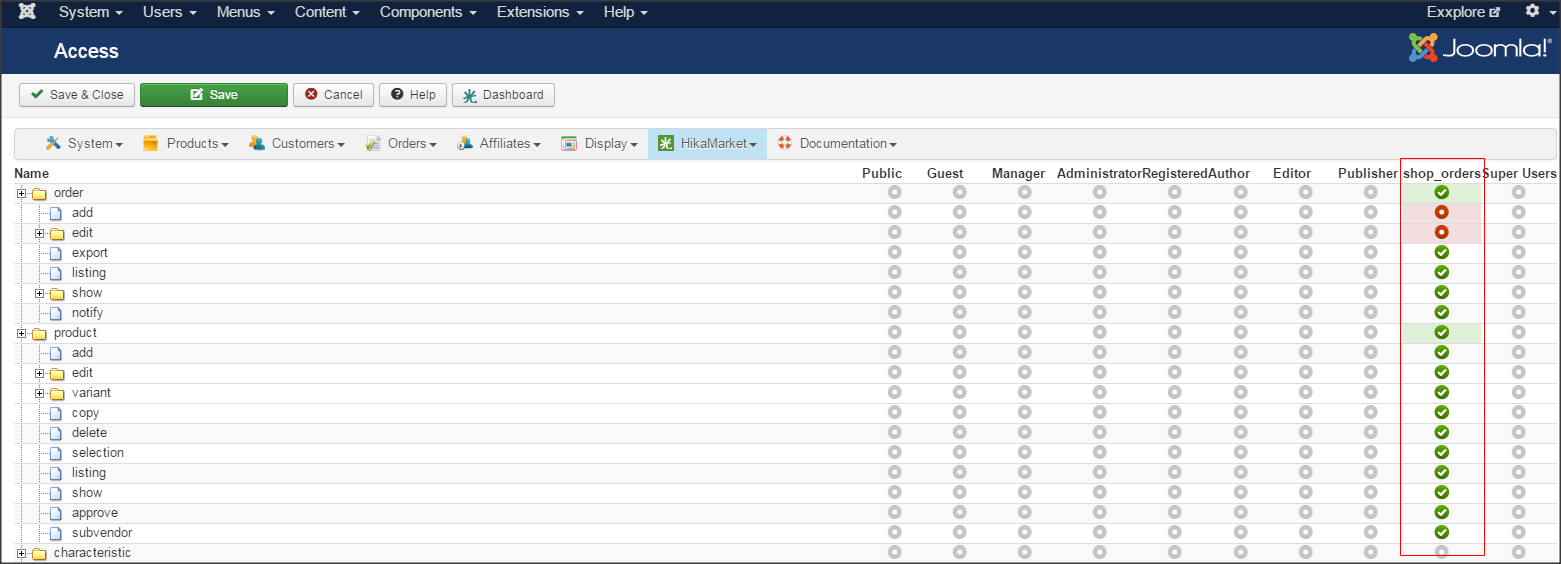Image resolution: width=1561 pixels, height=564 pixels.
Task: Click the System wrench icon in HikaShop menu
Action: click(53, 143)
